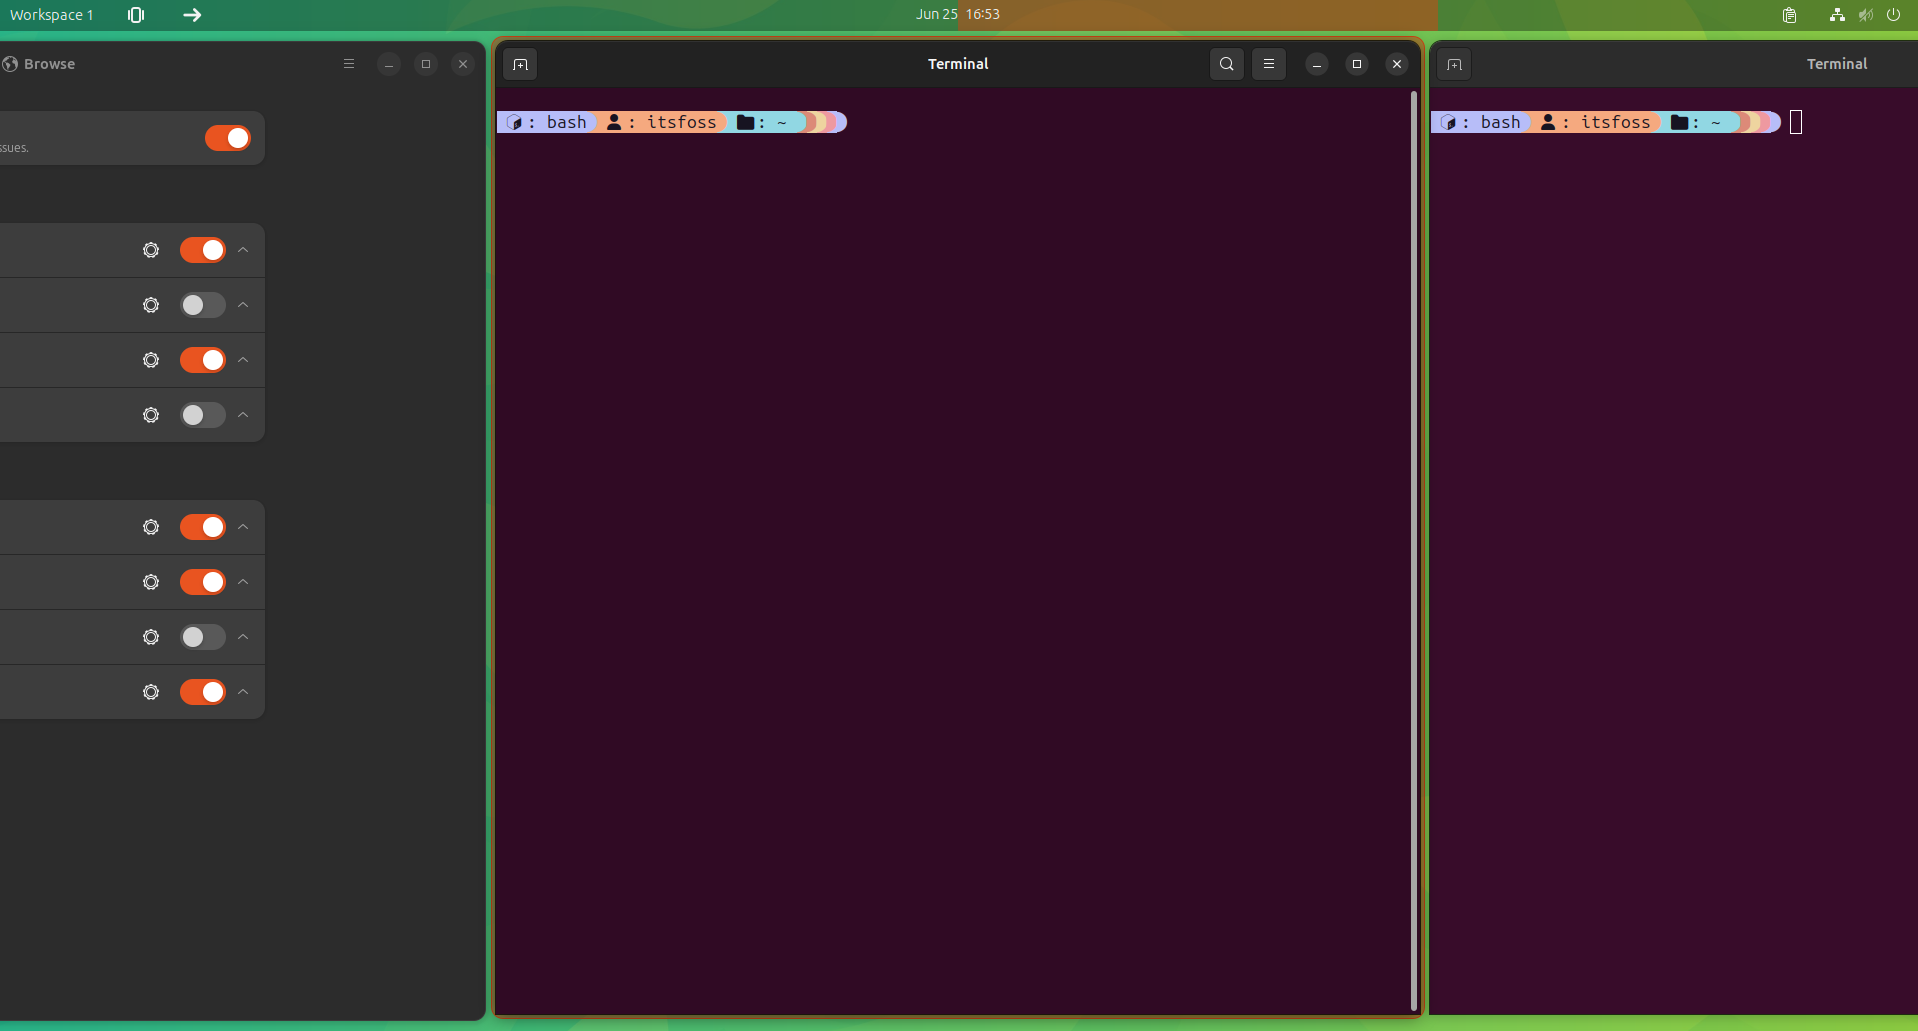Collapse fourth upper-group extension row chevron
1918x1031 pixels.
pyautogui.click(x=243, y=415)
